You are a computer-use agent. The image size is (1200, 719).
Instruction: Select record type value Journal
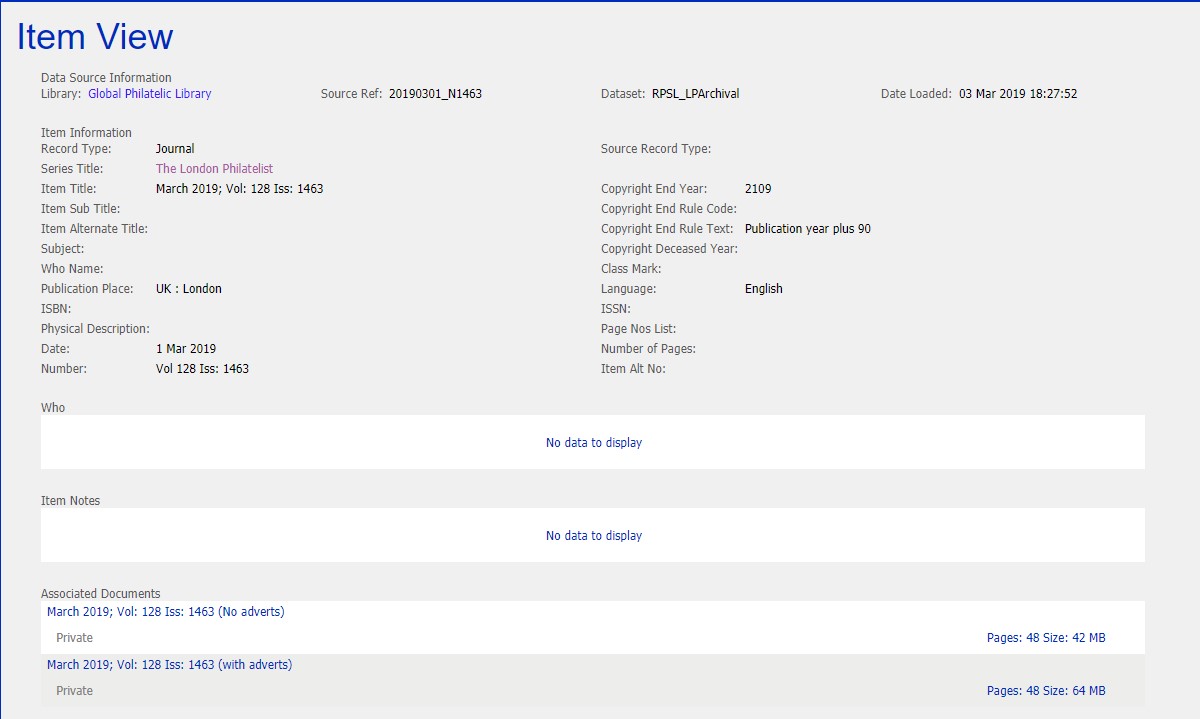click(x=175, y=149)
